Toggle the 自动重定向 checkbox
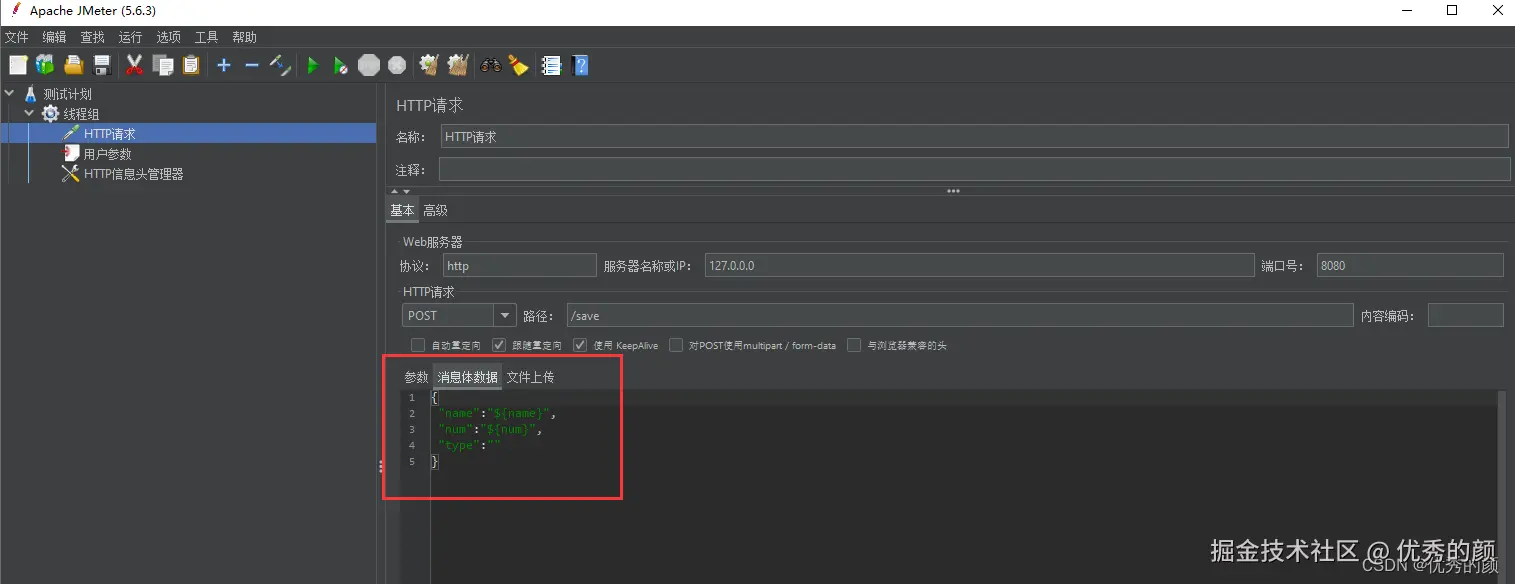 pos(418,345)
